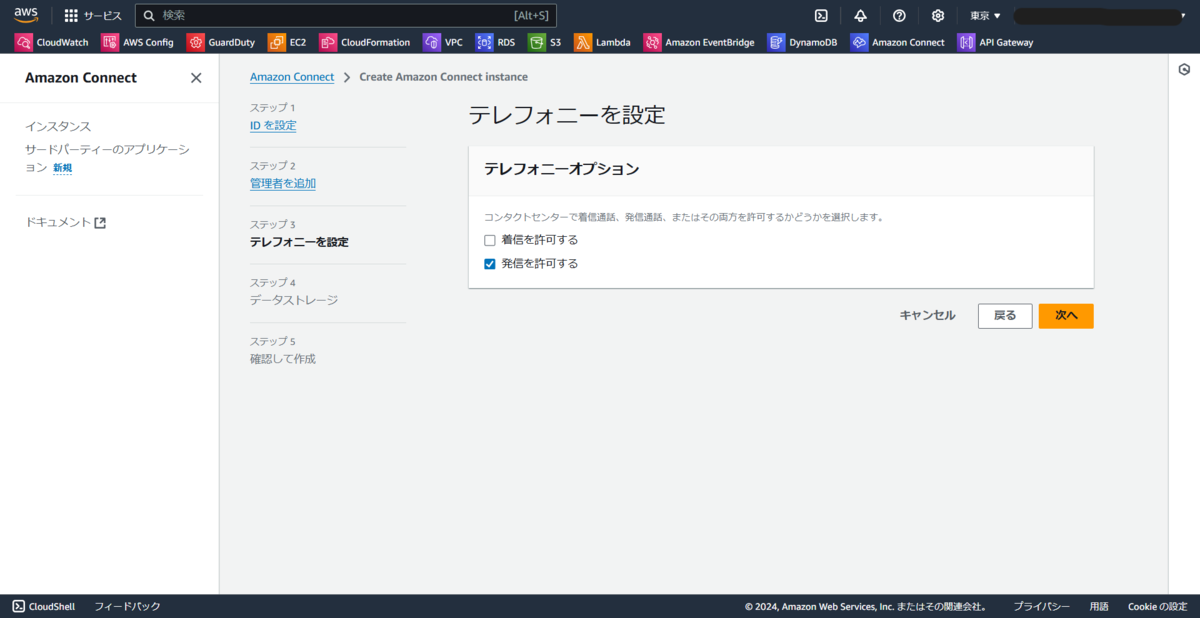Open the services grid menu icon

pyautogui.click(x=71, y=16)
